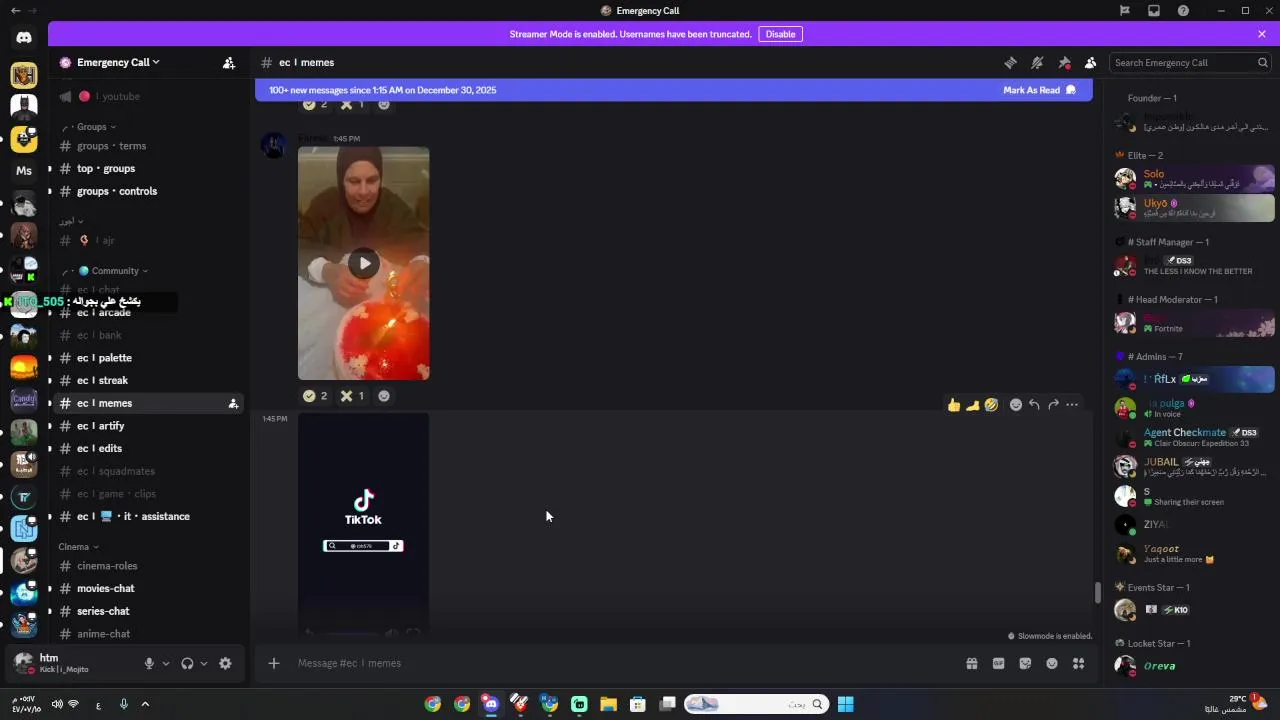
Task: Collapse the Cinema category
Action: 78,547
